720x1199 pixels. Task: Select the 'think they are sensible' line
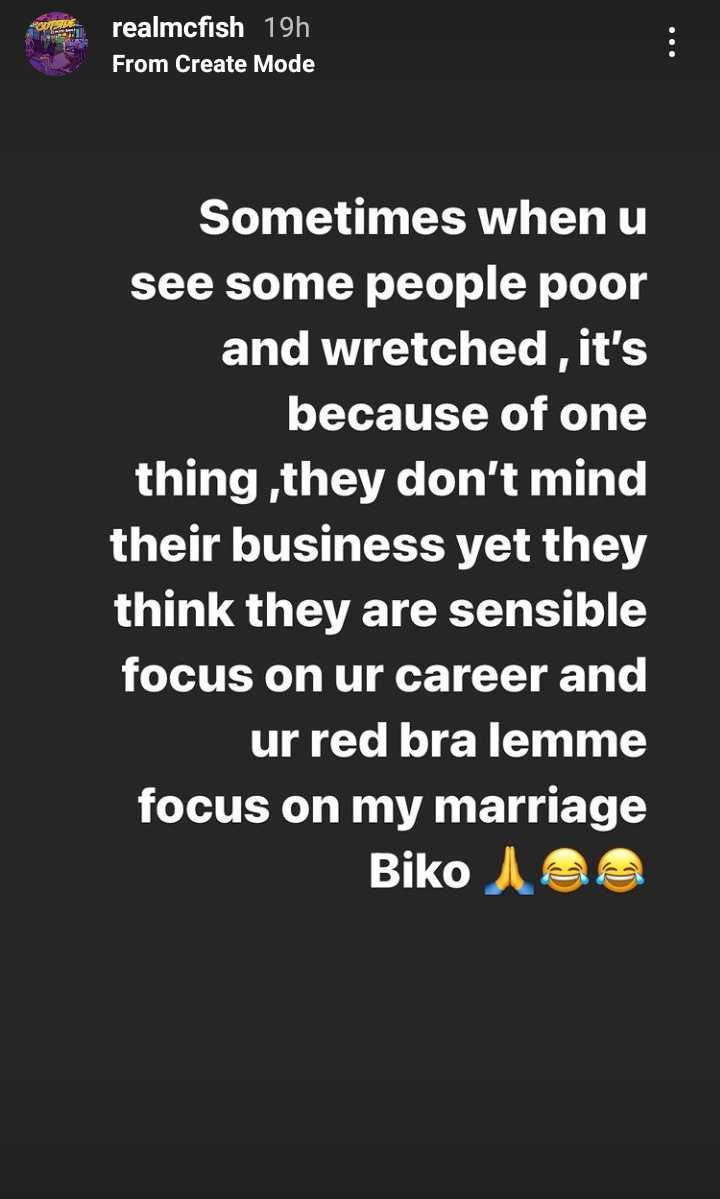381,612
